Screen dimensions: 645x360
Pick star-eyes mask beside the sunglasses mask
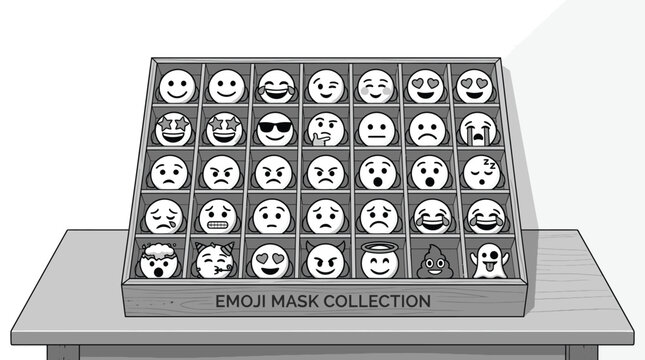pyautogui.click(x=224, y=129)
